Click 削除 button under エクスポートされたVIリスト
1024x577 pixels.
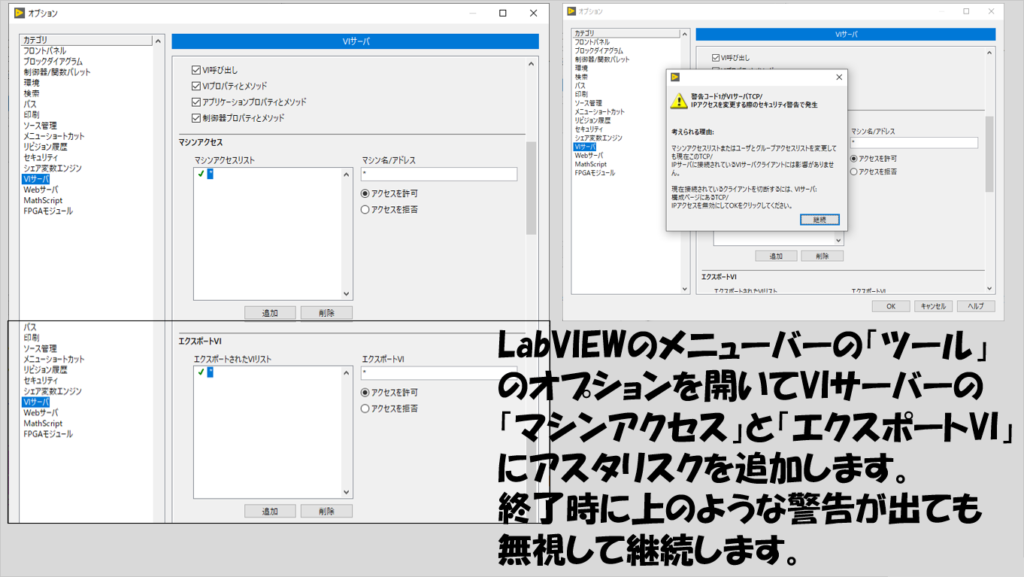click(x=326, y=511)
